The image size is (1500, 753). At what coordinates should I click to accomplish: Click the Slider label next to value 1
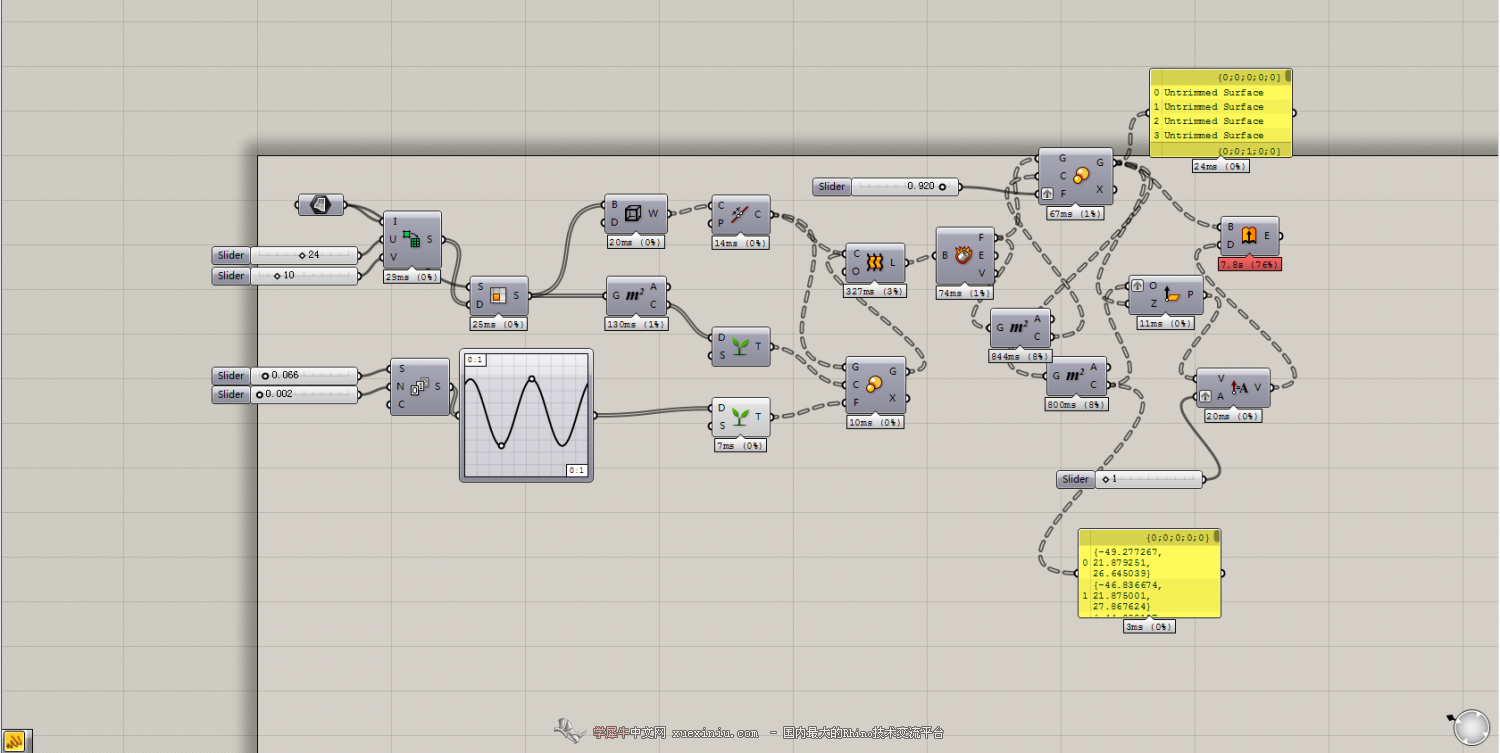tap(1076, 479)
